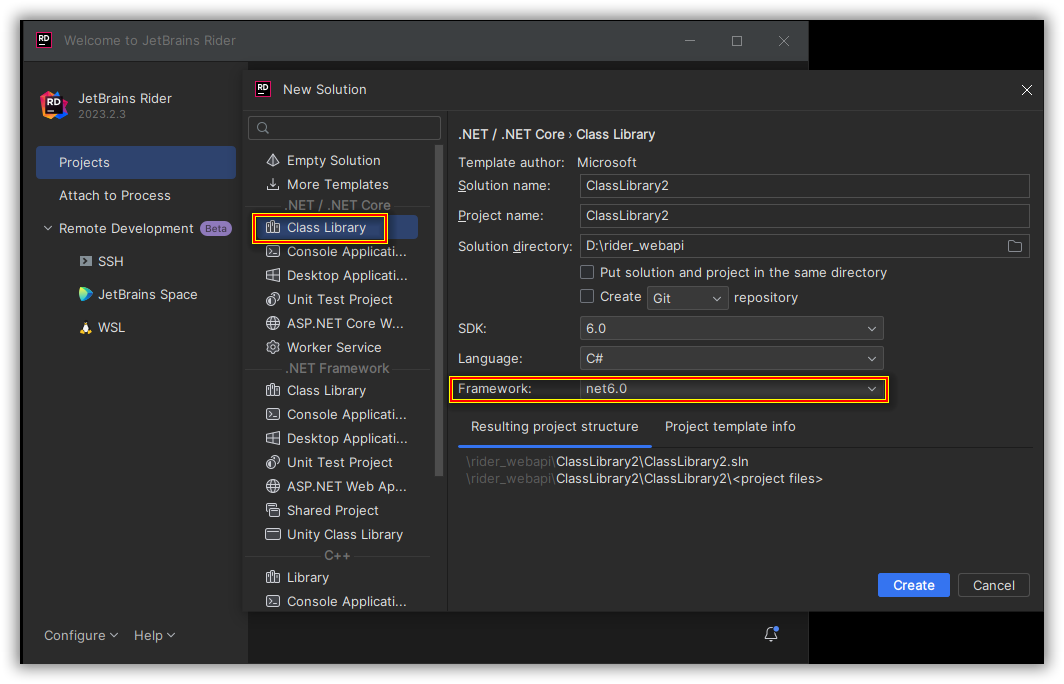Switch to Project template info tab
1064x684 pixels.
(x=730, y=427)
